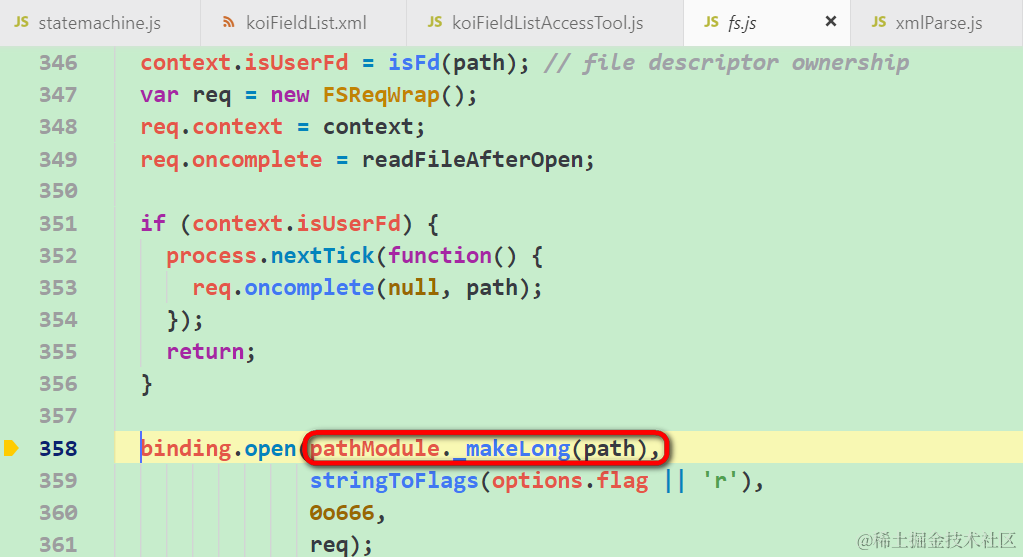Click the JS icon on koiFieldListAccessTool.js tab
The image size is (1023, 557).
[x=435, y=22]
